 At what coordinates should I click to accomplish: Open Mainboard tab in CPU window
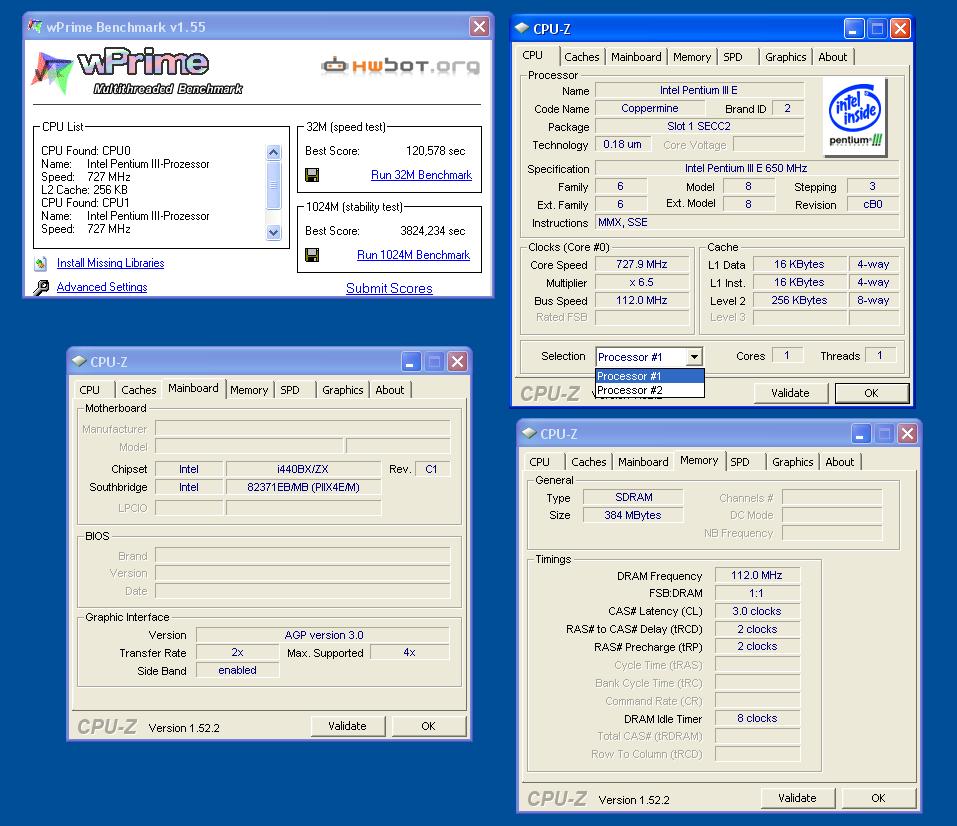636,57
